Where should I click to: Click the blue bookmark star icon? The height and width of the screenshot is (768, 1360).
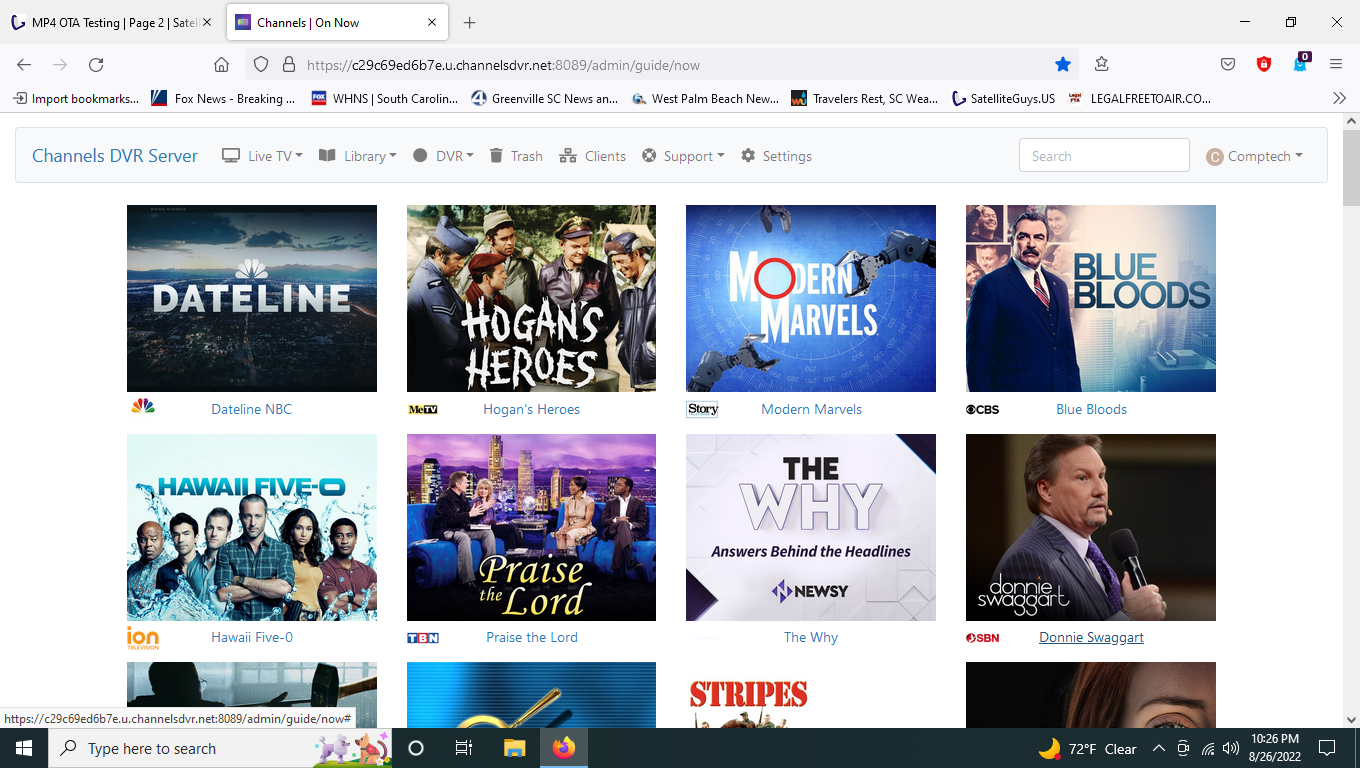[1063, 64]
